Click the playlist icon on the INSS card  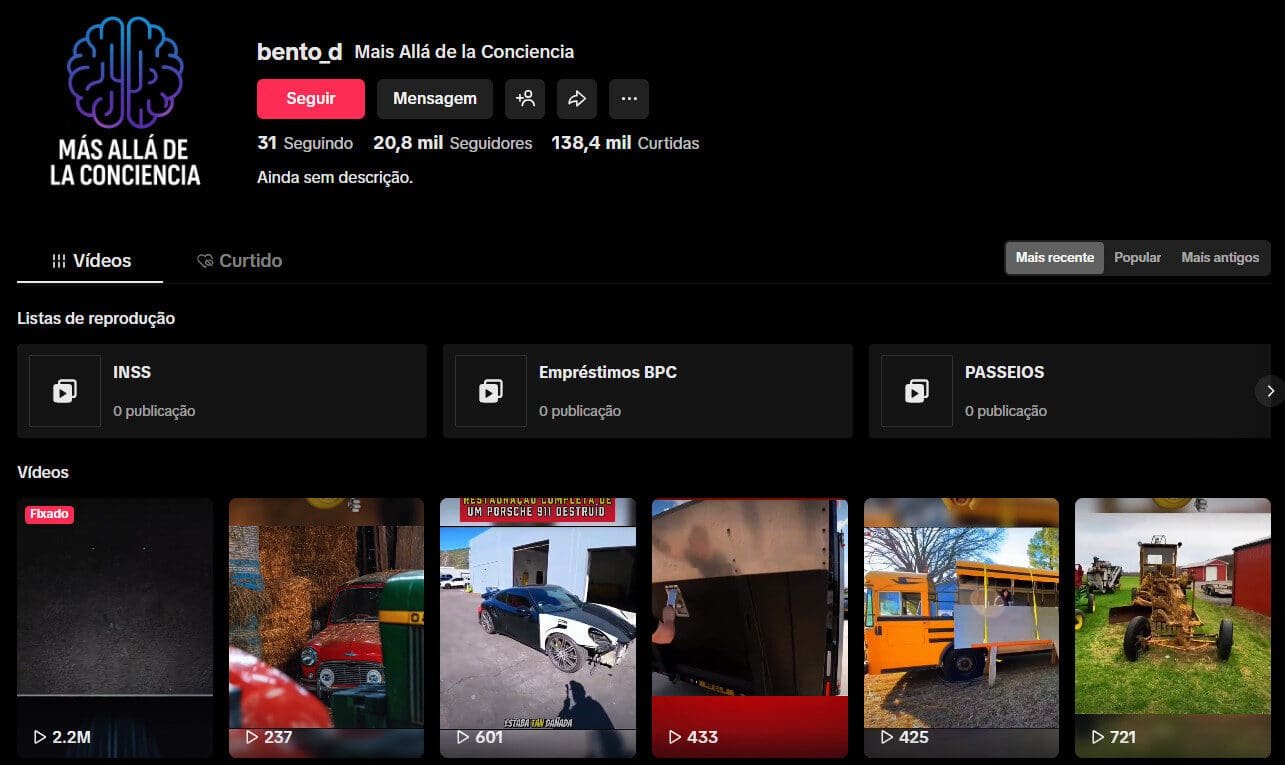(64, 391)
